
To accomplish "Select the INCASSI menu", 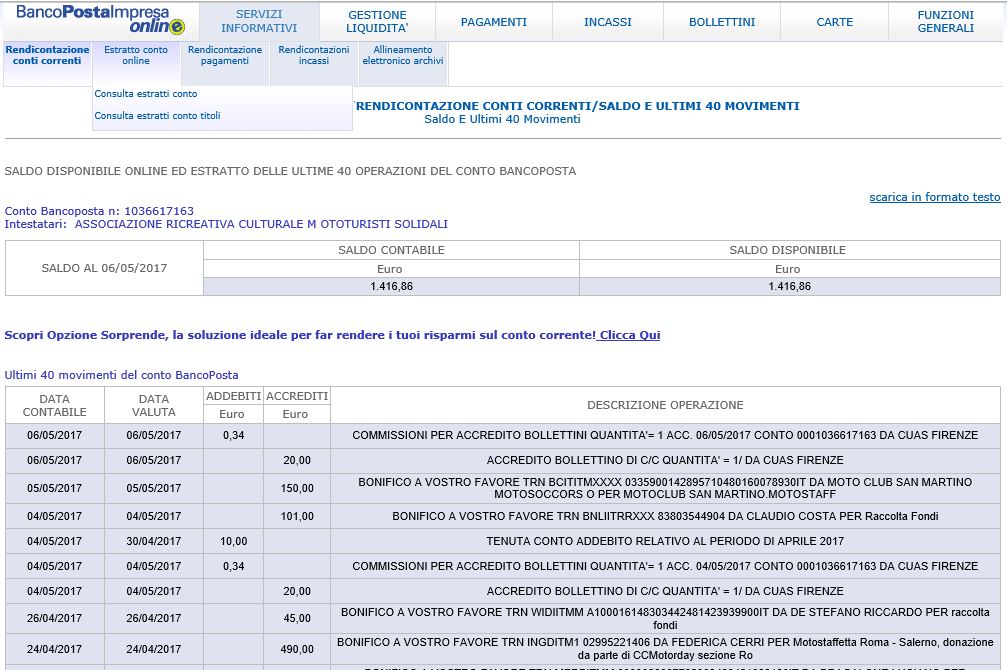I will (x=608, y=22).
